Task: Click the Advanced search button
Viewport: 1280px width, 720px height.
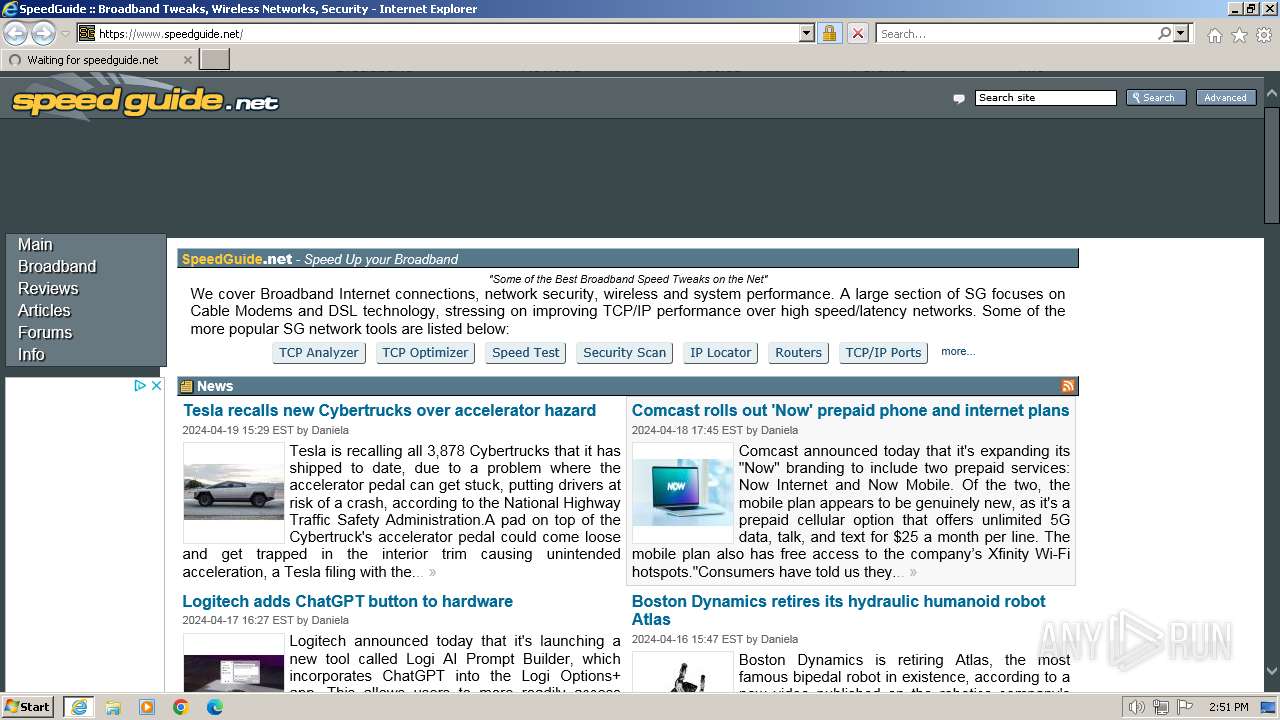Action: coord(1226,98)
